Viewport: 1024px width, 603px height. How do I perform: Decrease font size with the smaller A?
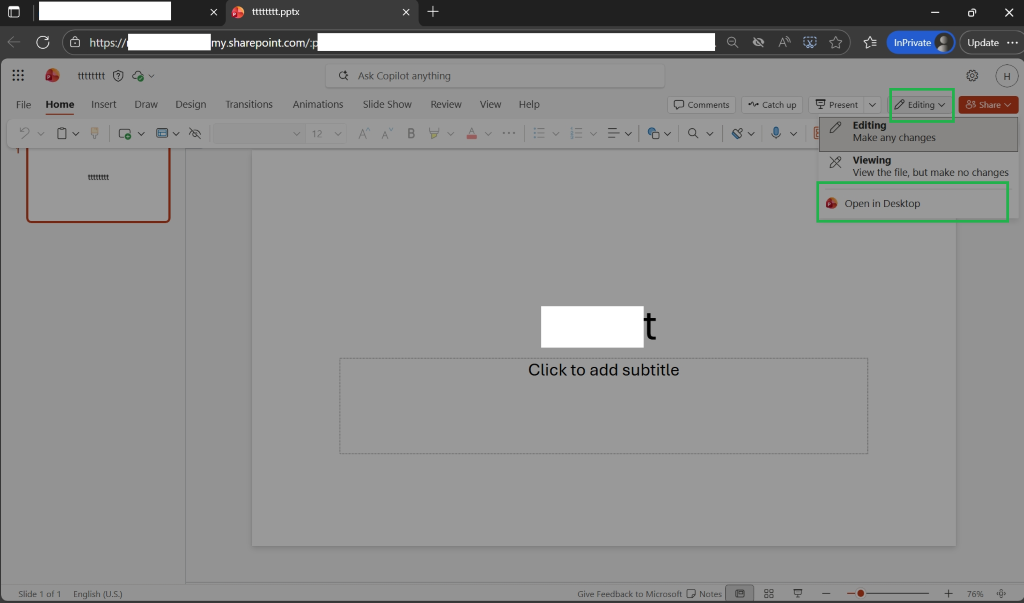387,133
